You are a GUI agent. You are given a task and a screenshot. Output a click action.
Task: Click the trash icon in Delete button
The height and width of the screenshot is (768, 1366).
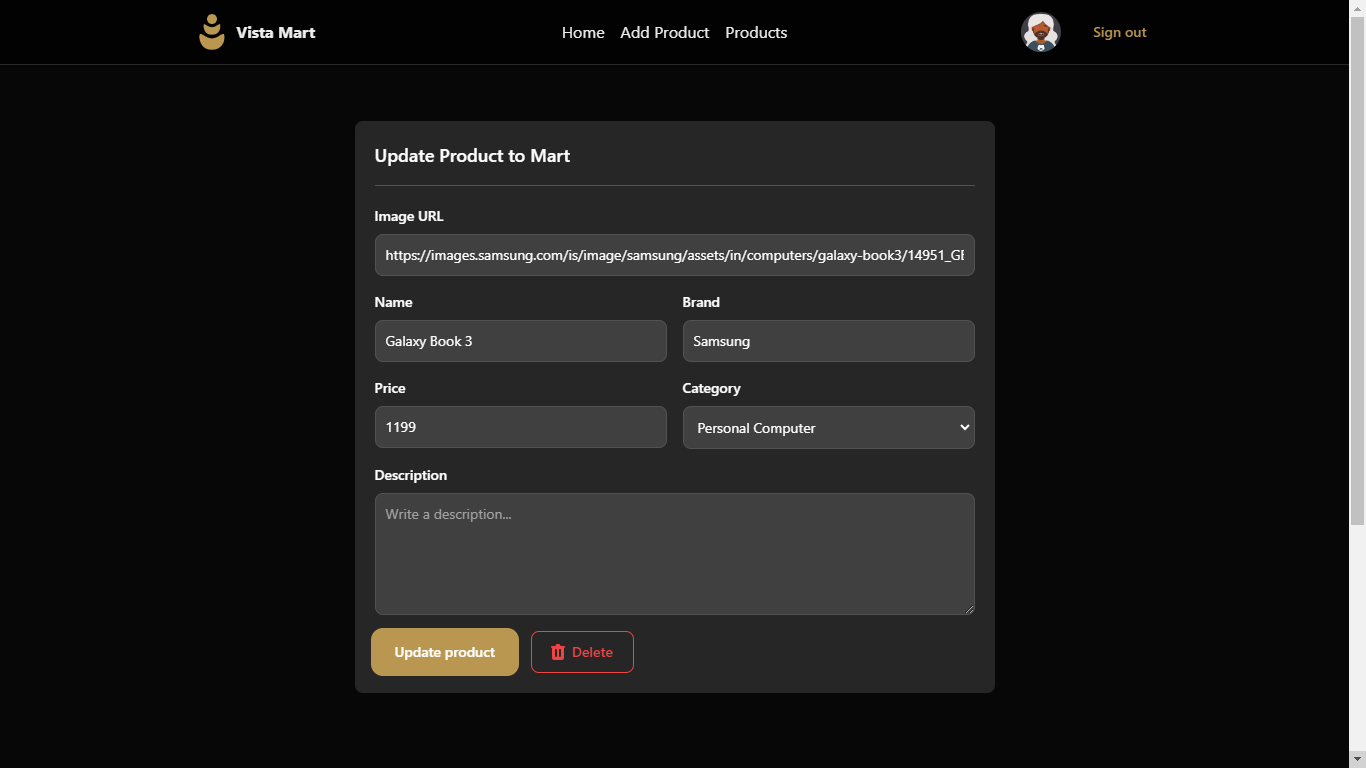558,652
